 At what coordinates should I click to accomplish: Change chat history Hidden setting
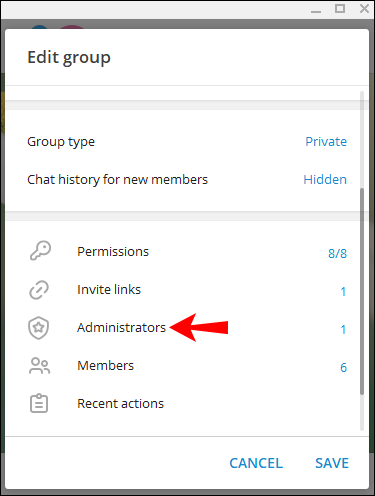pyautogui.click(x=325, y=180)
